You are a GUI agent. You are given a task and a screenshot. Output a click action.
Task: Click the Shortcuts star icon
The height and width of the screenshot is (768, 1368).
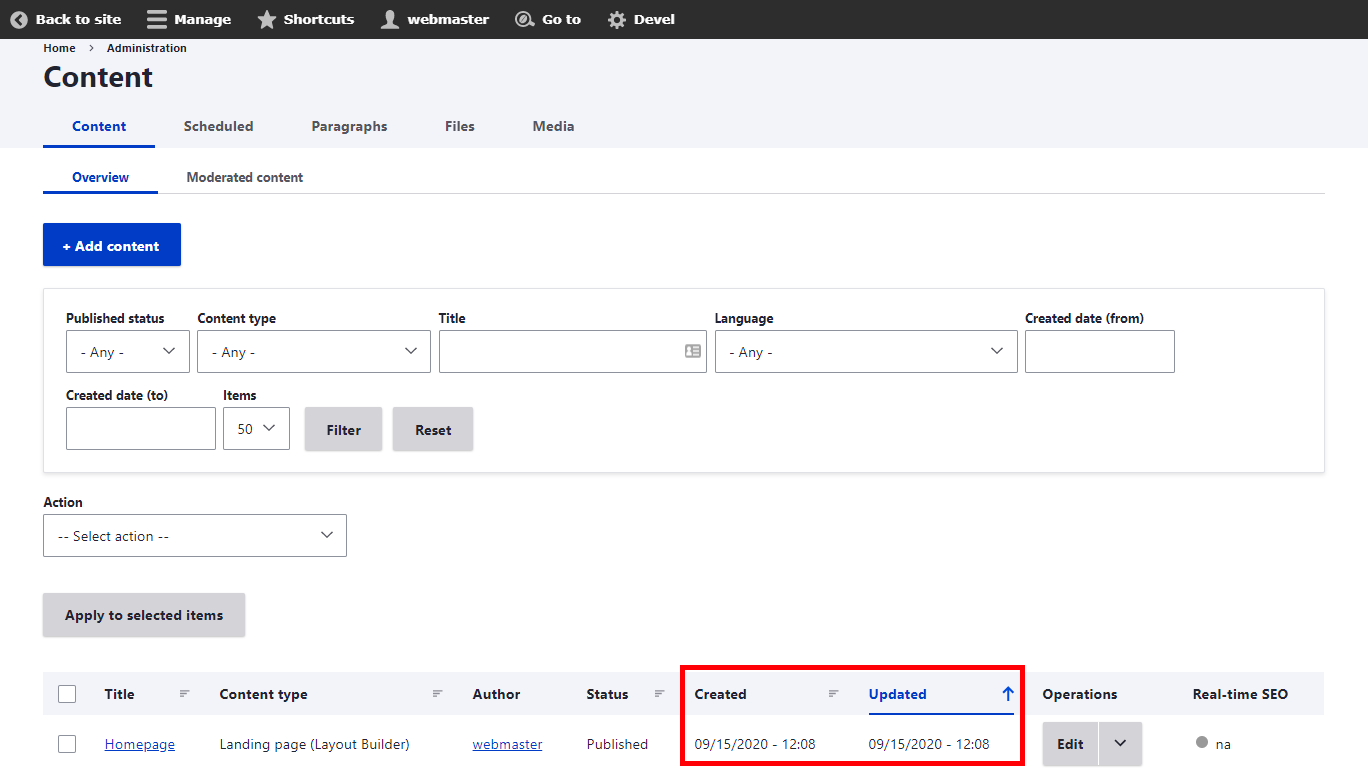(x=267, y=20)
